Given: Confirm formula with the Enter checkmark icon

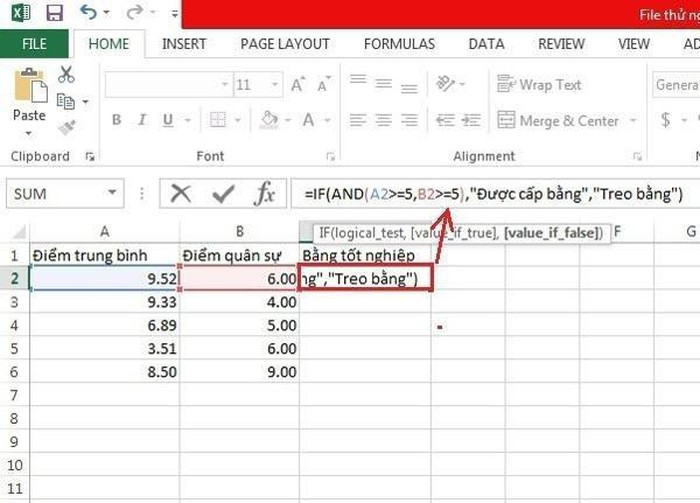Looking at the screenshot, I should (223, 193).
